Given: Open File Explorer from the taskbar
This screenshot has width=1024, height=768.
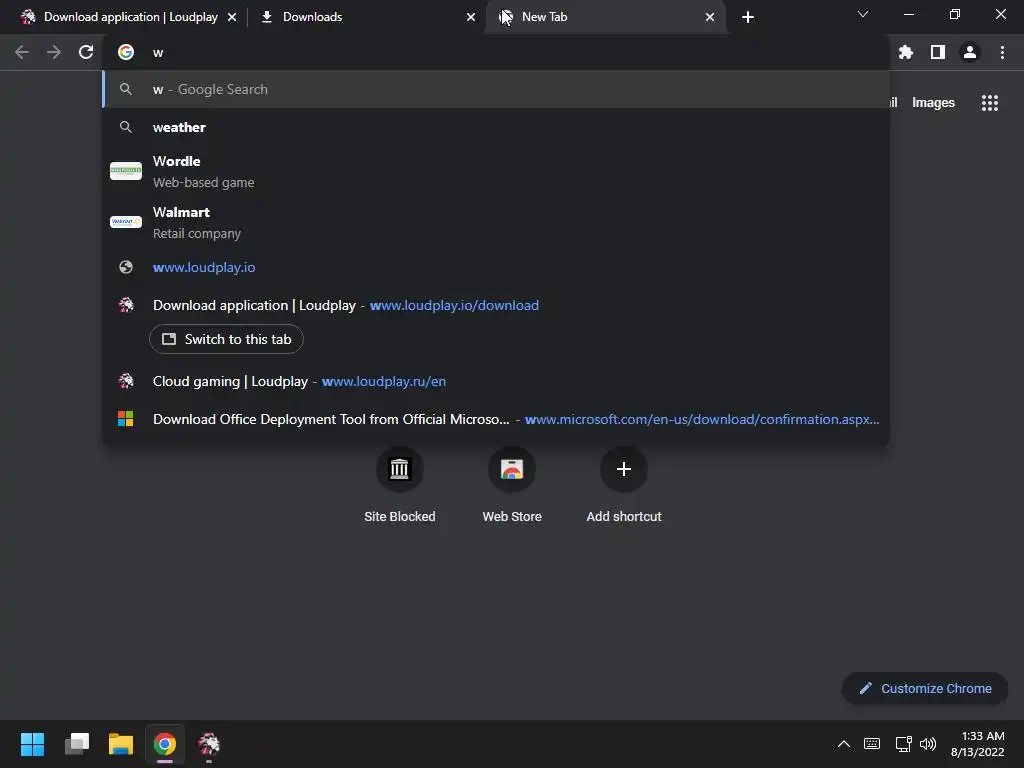Looking at the screenshot, I should point(121,744).
